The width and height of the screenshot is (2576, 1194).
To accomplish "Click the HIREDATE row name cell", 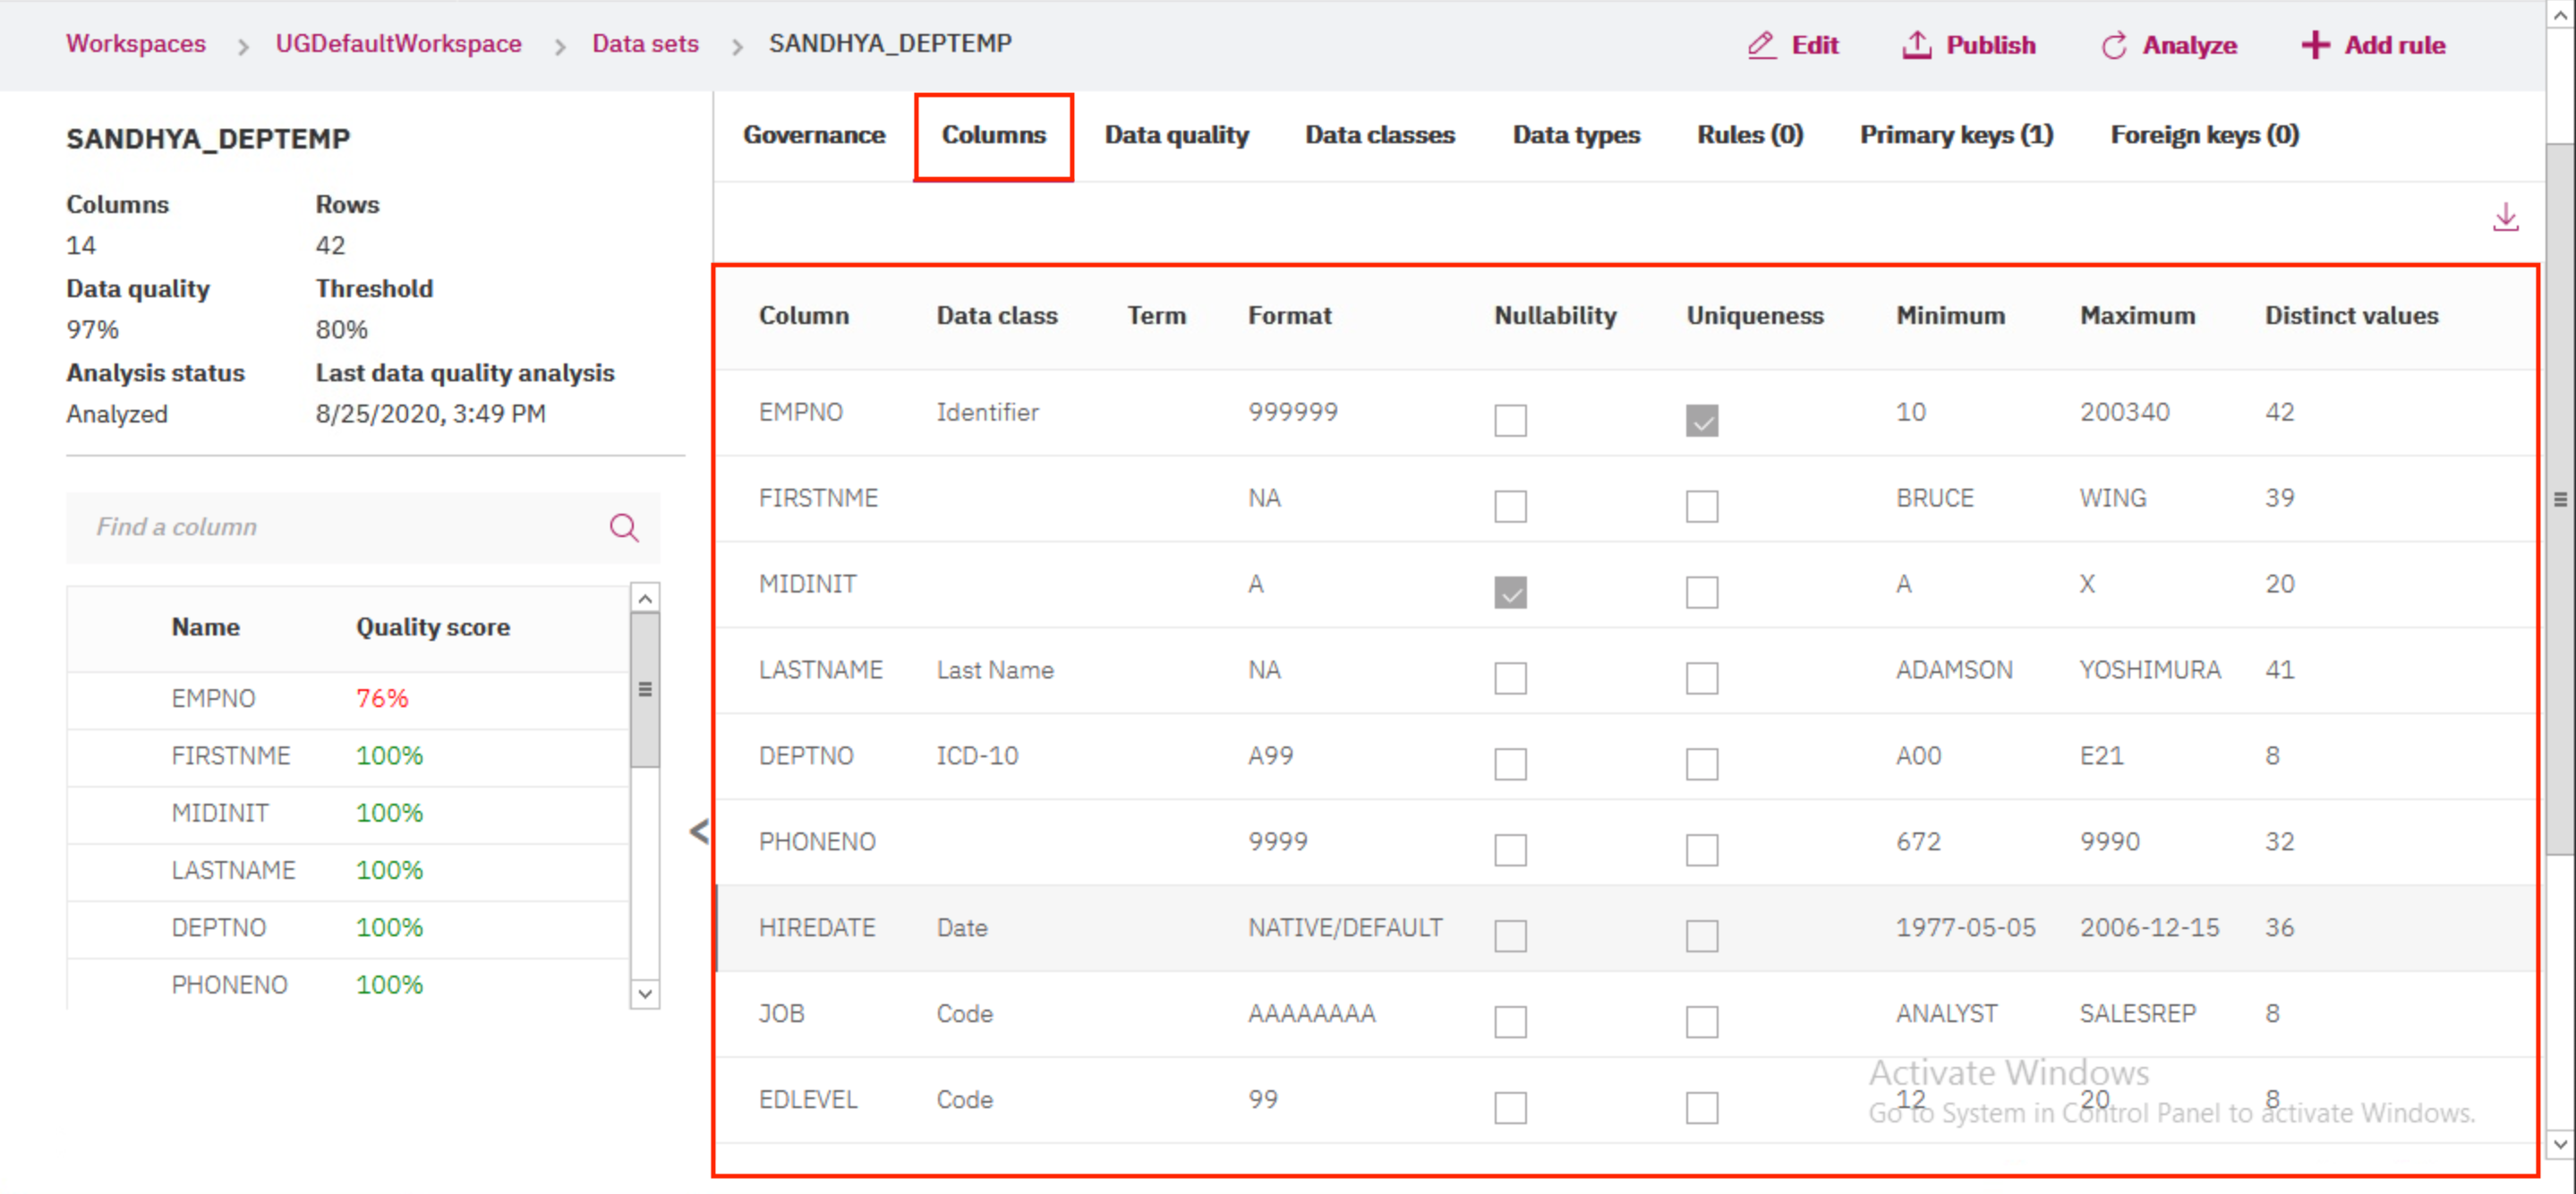I will pyautogui.click(x=816, y=928).
